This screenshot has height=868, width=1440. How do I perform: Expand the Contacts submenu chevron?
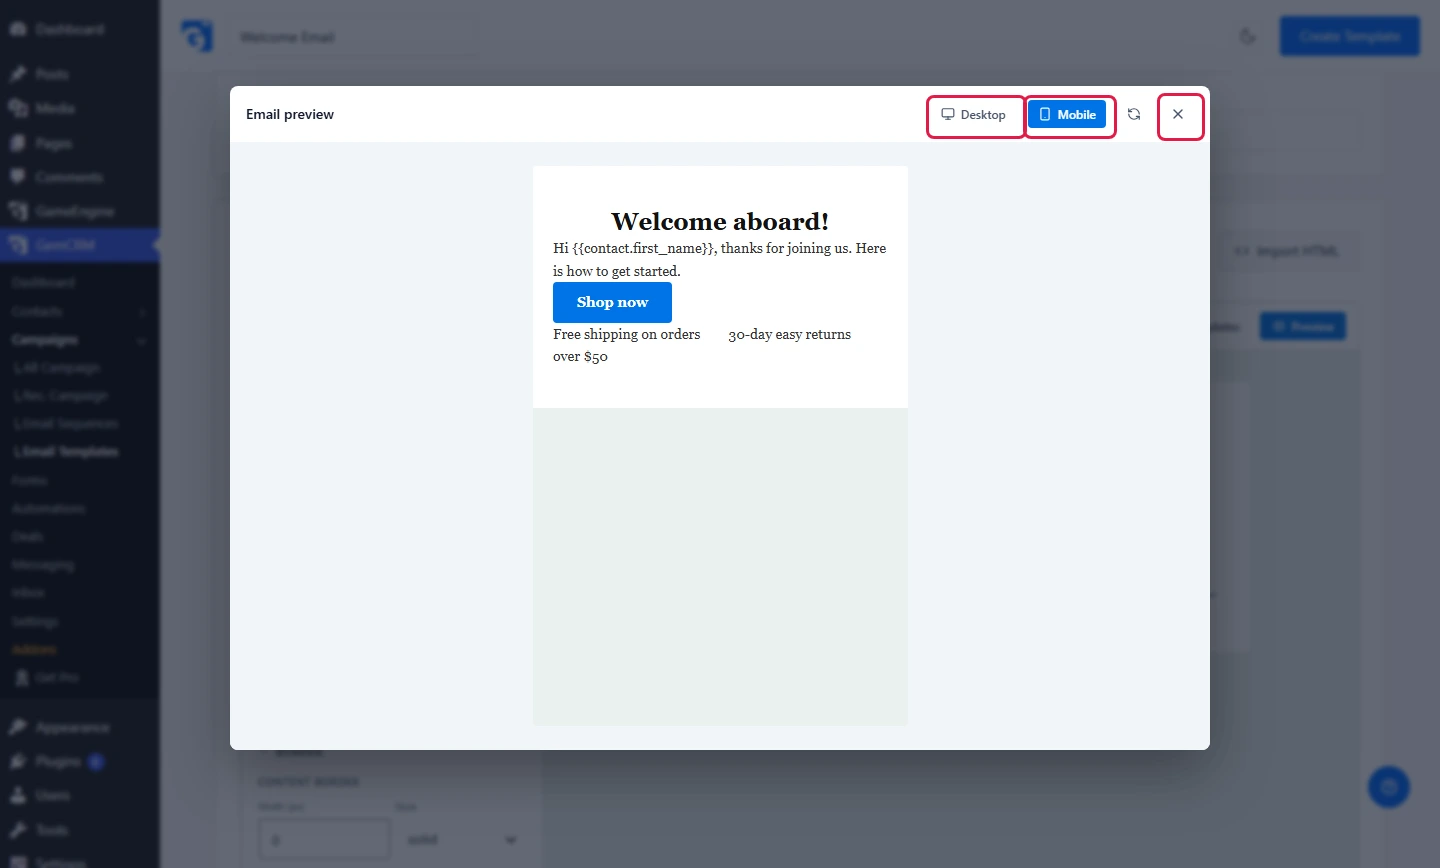(141, 312)
